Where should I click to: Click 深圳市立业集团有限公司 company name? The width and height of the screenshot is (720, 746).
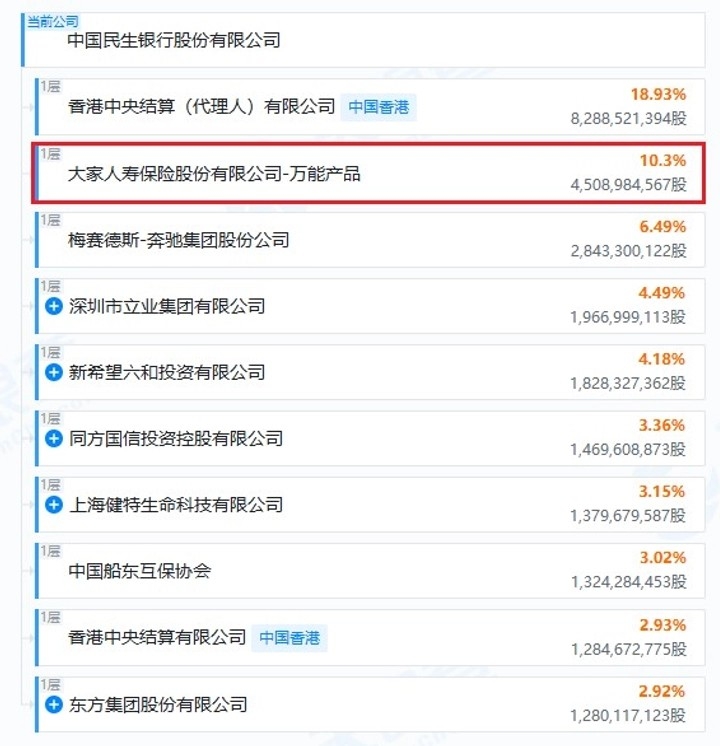[167, 306]
